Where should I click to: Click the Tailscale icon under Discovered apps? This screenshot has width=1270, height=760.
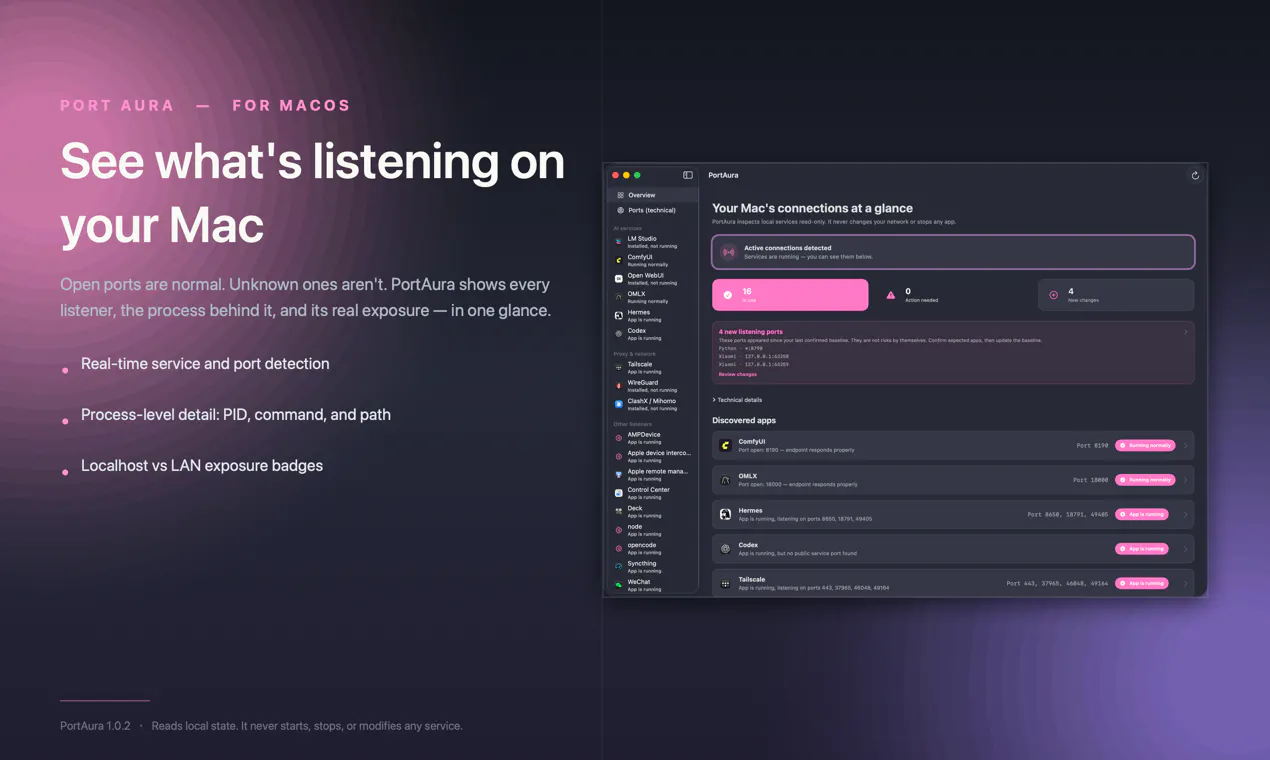click(725, 583)
